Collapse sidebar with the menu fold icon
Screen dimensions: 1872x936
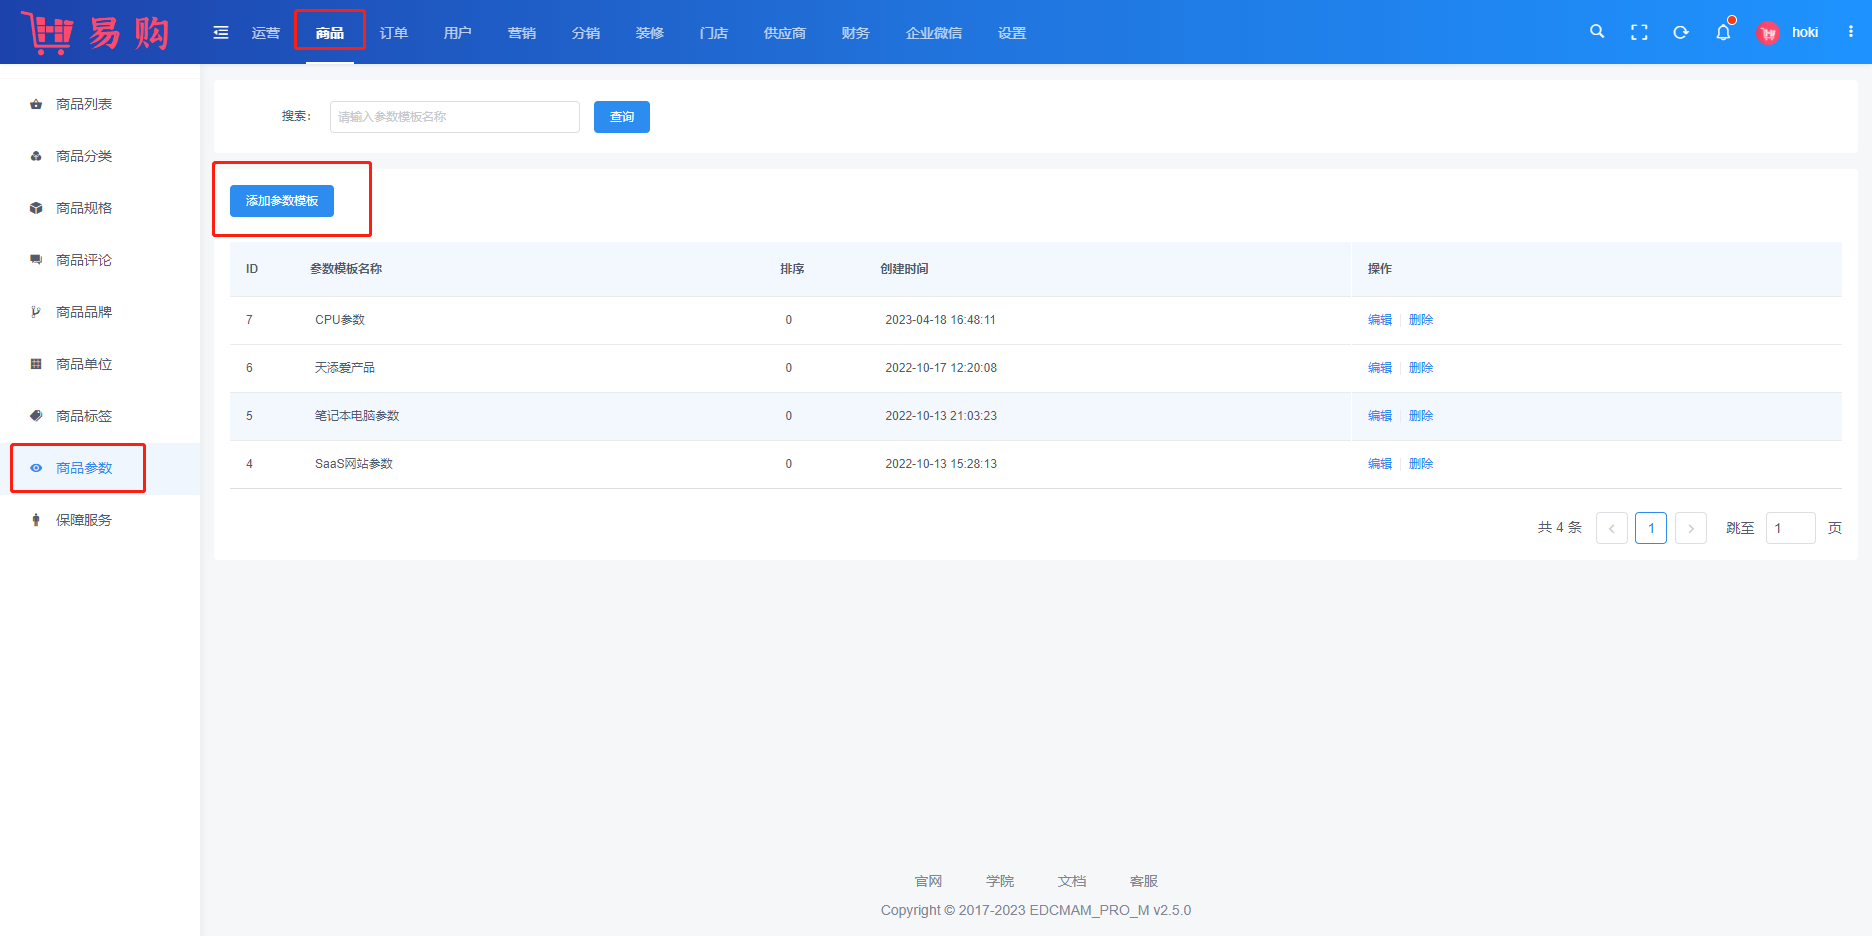(221, 33)
